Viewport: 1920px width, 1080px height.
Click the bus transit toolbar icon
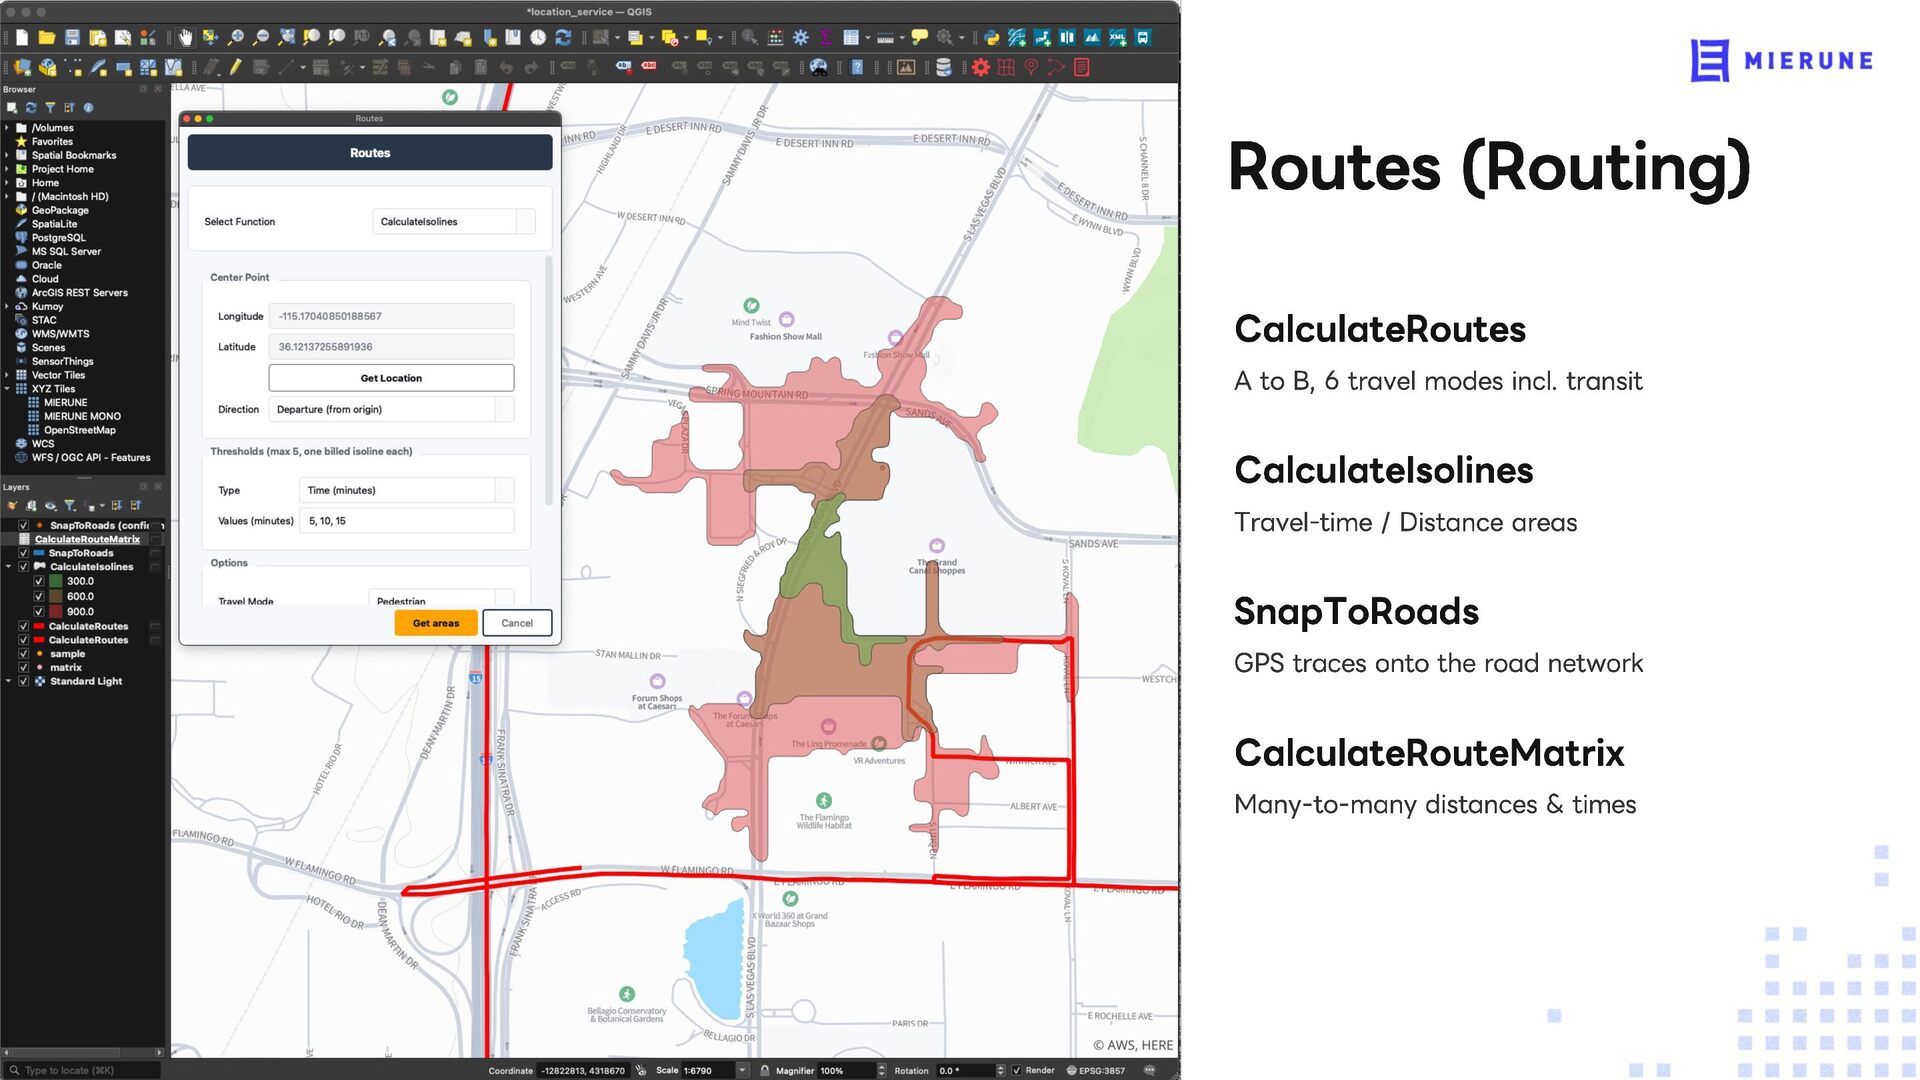pyautogui.click(x=1143, y=38)
